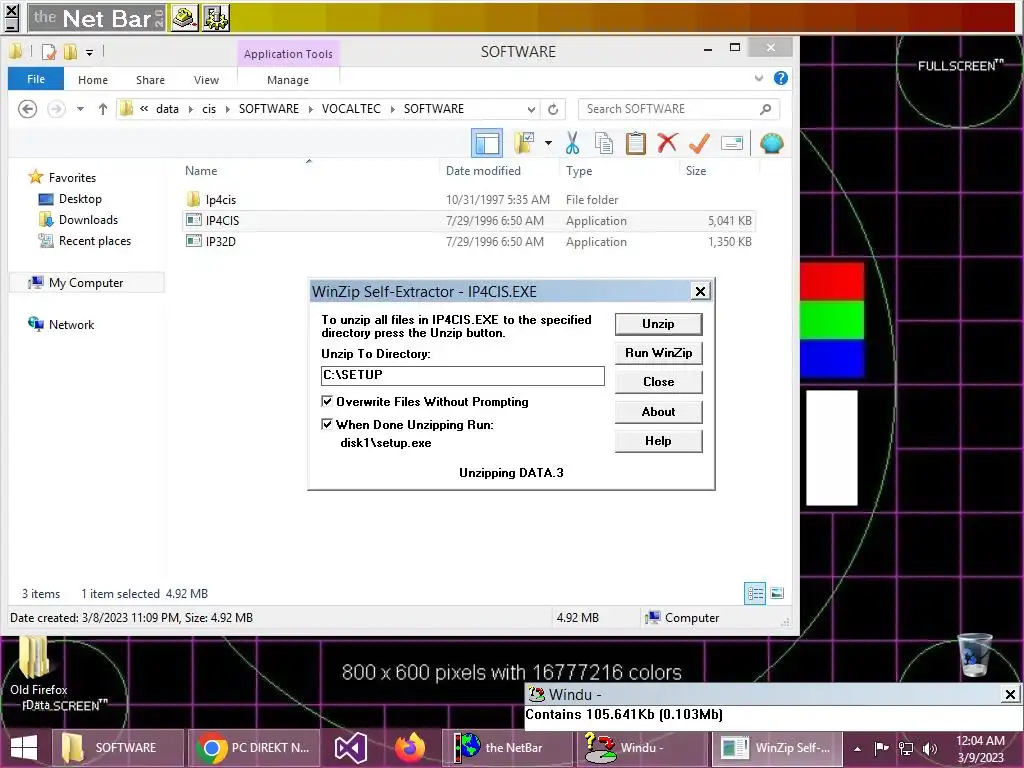Click the orange checkmark Properties icon
Viewport: 1024px width, 768px height.
tap(699, 142)
